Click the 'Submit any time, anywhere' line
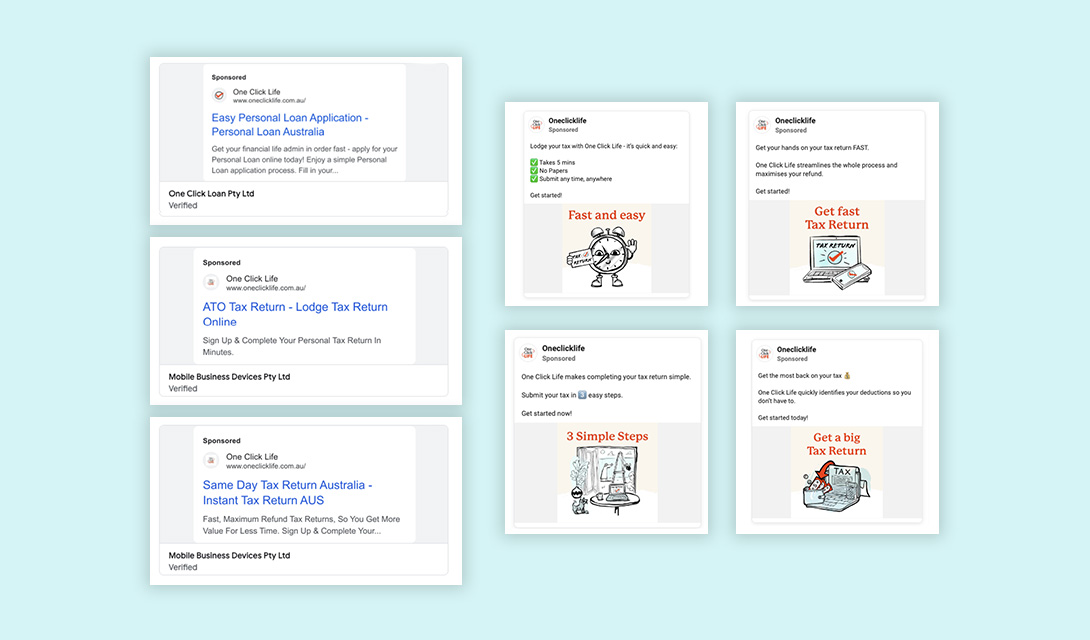Image resolution: width=1090 pixels, height=640 pixels. 571,179
